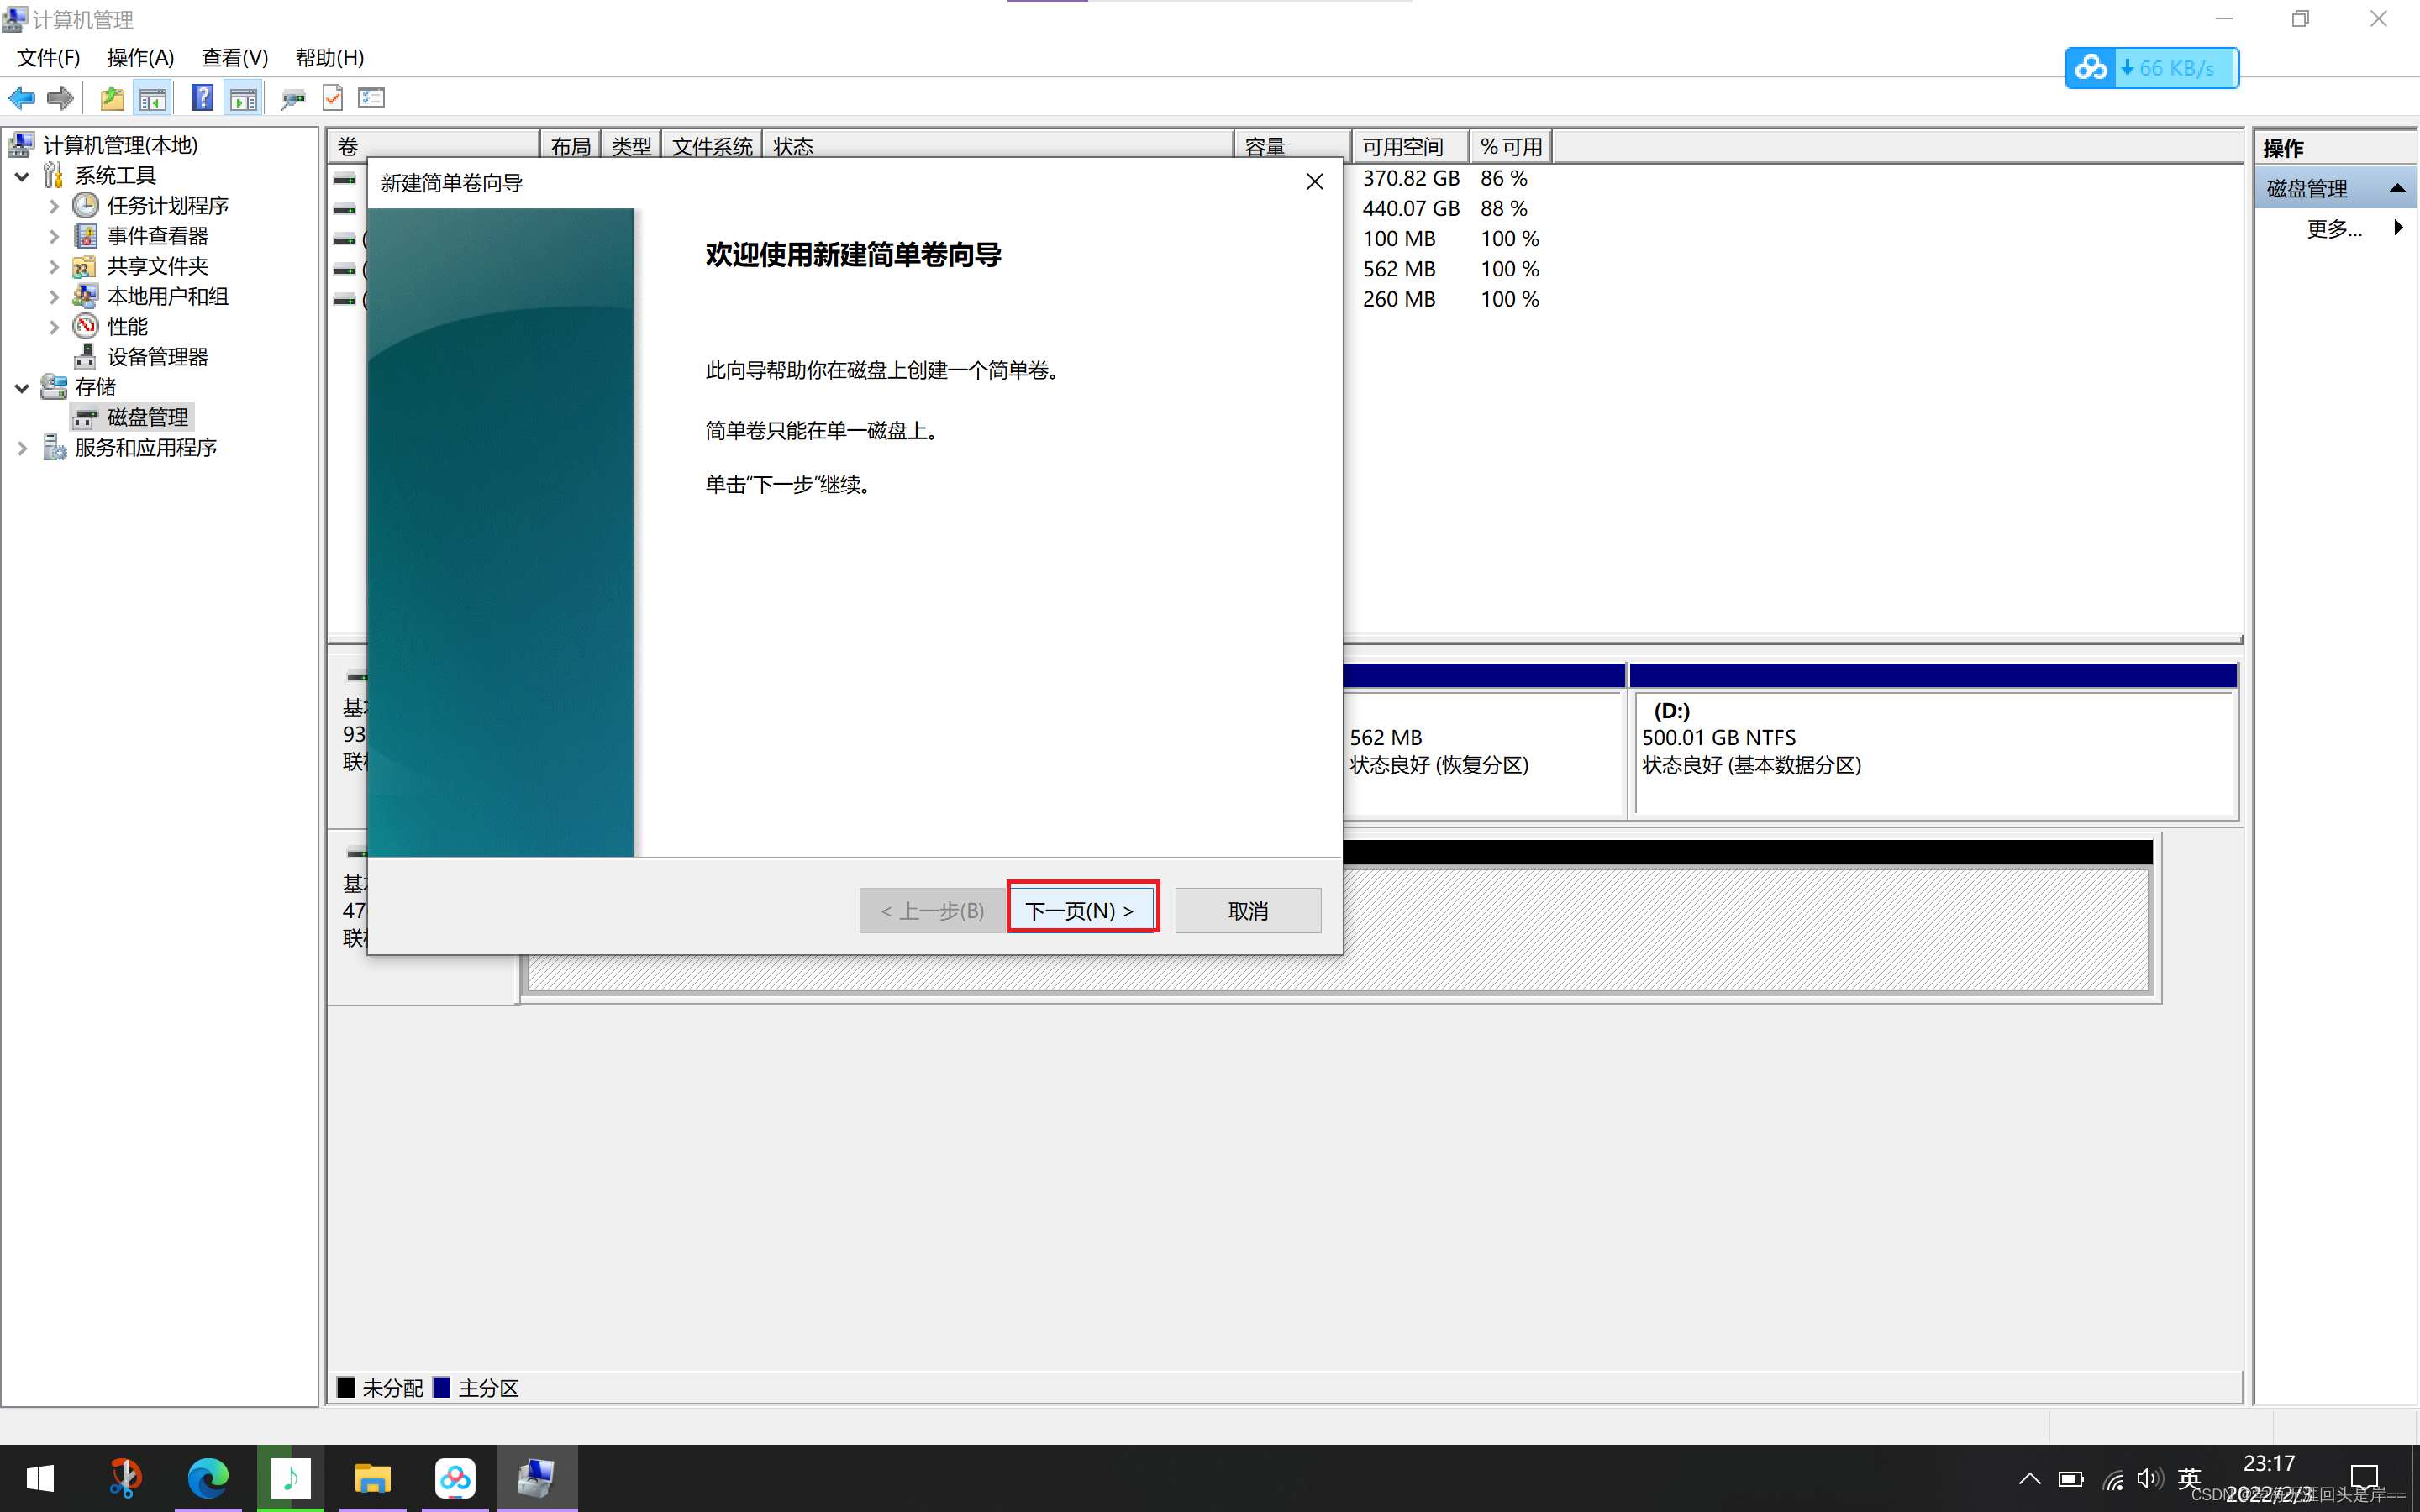Open Microsoft Edge from the taskbar
This screenshot has height=1512, width=2420.
(208, 1477)
